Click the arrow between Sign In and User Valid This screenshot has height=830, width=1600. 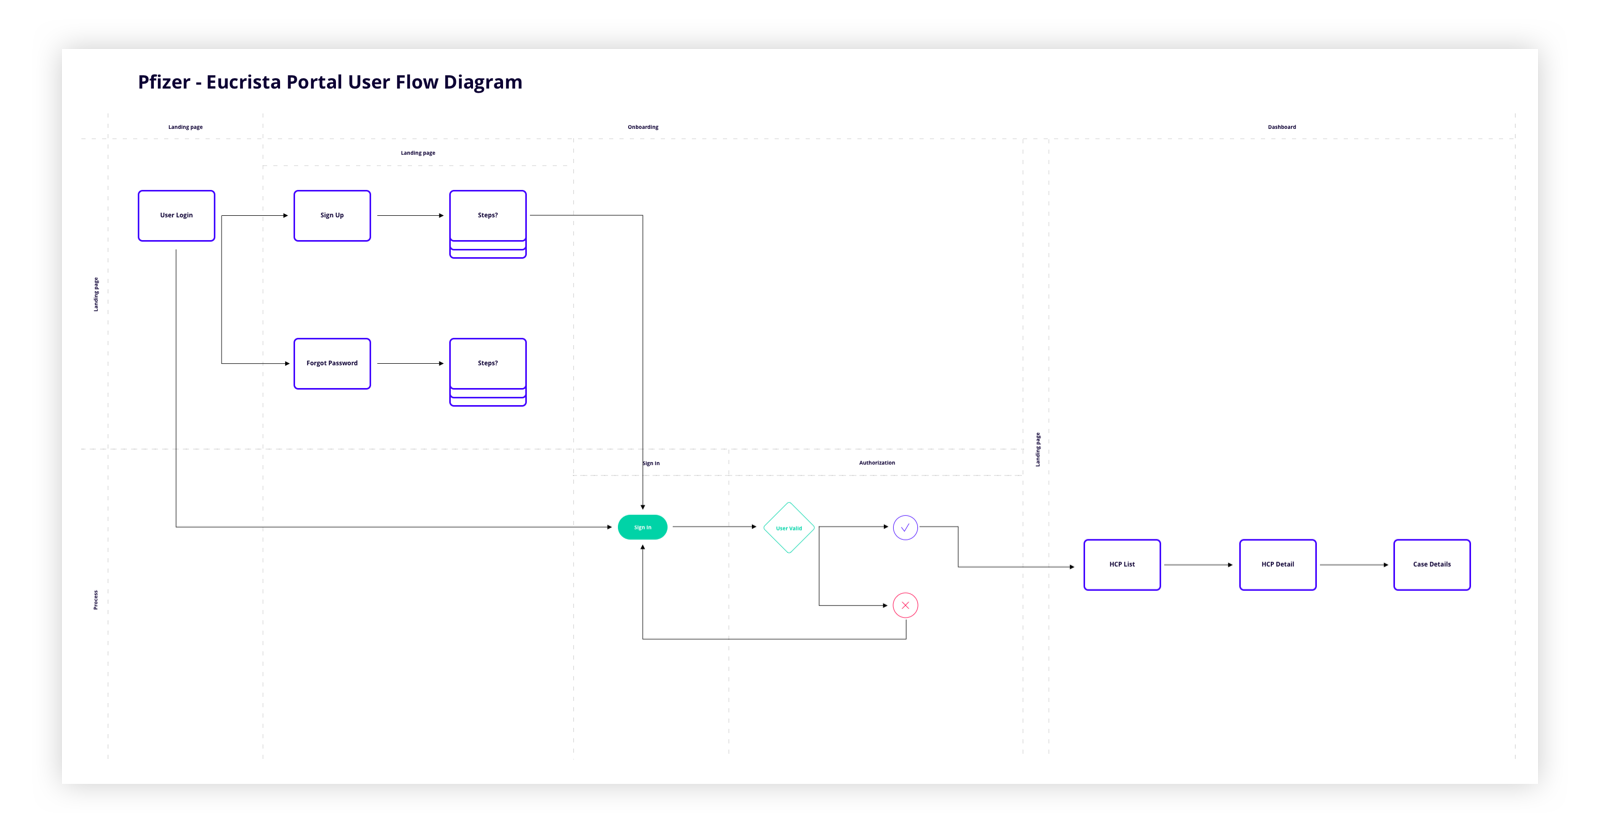714,527
